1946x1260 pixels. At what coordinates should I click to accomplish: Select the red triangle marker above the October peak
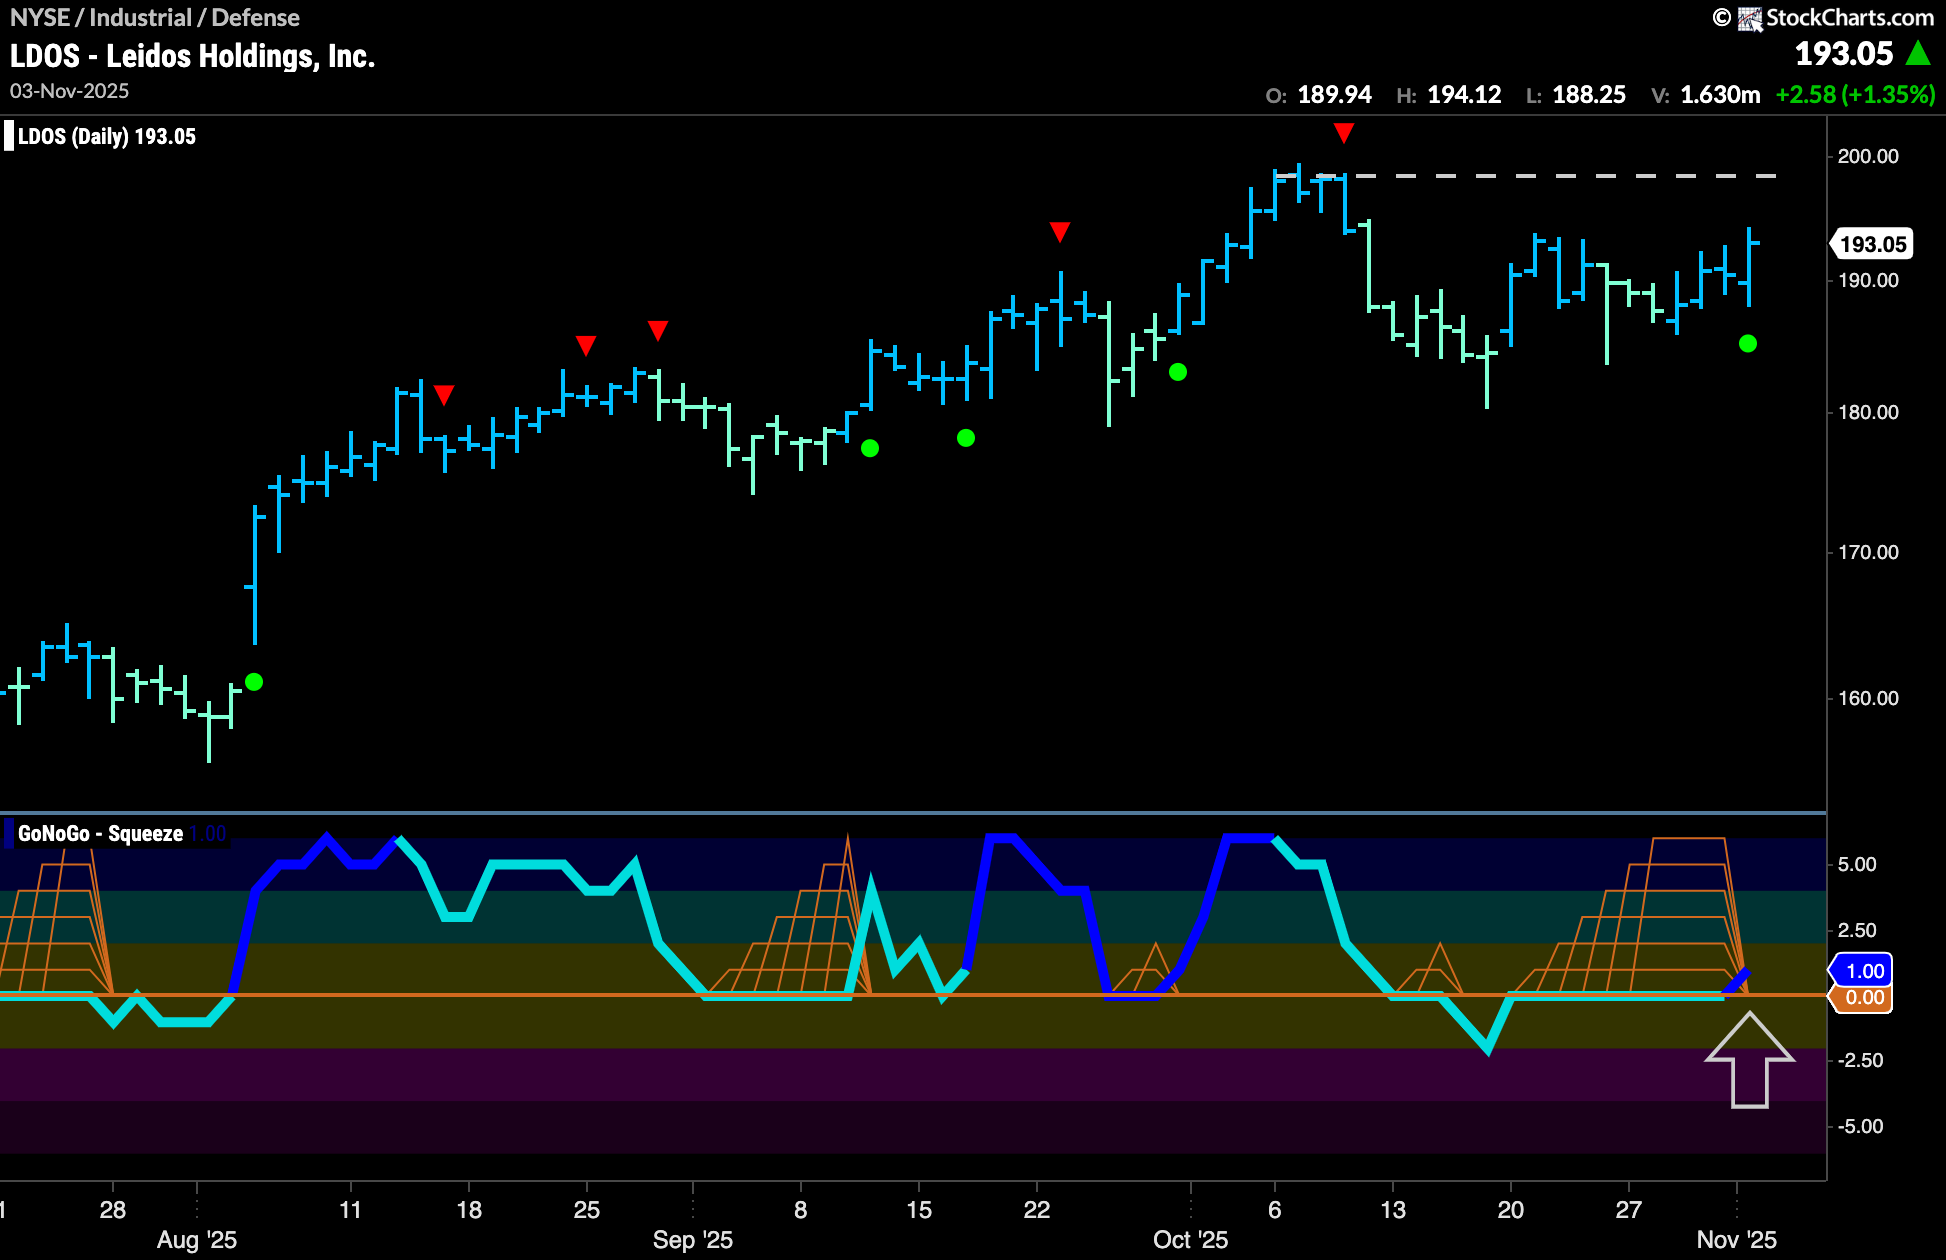coord(1344,131)
